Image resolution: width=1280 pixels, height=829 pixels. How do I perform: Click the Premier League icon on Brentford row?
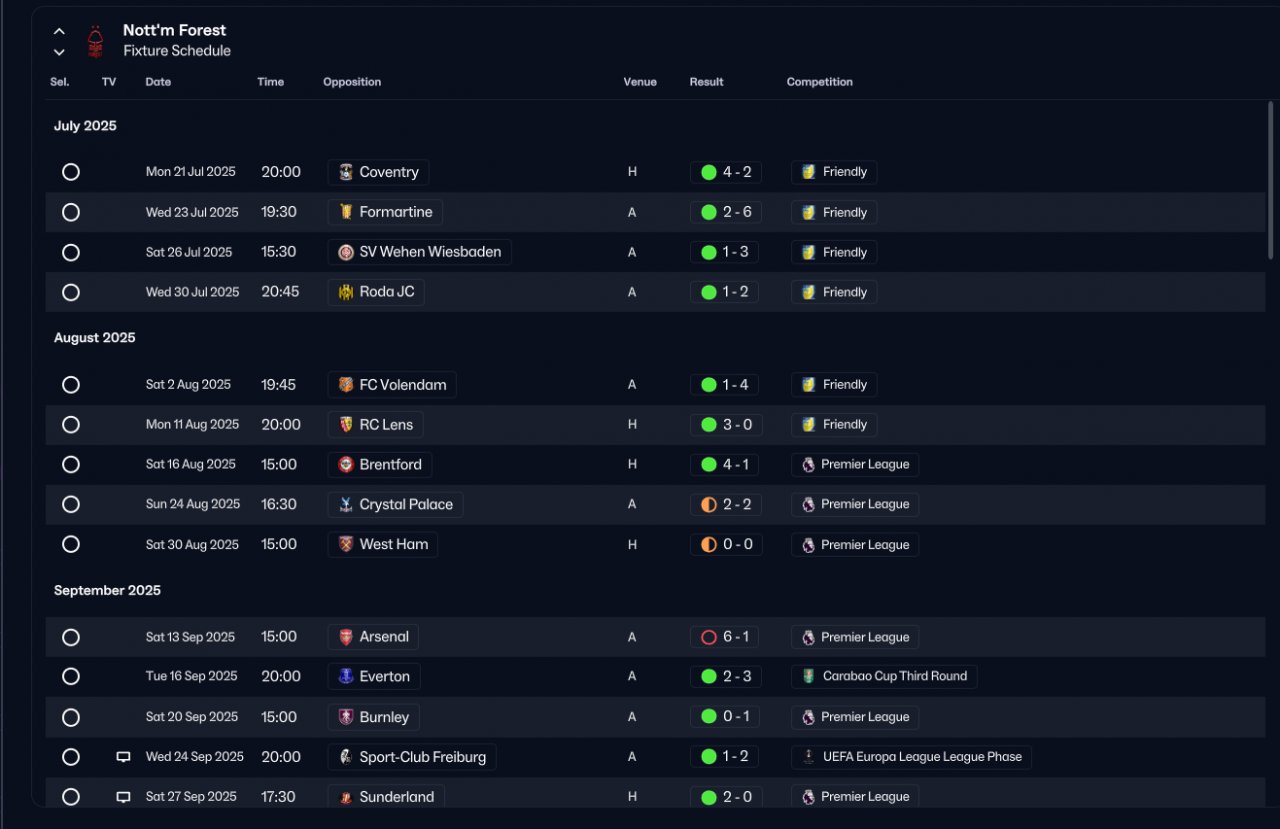[808, 464]
